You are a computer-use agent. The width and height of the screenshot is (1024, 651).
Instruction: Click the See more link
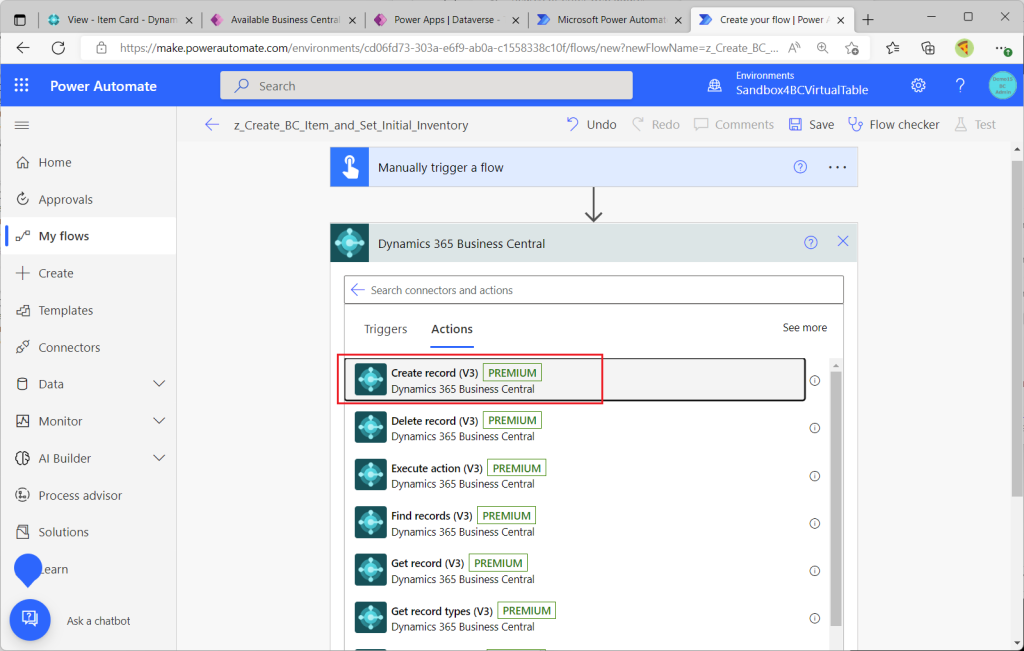[x=805, y=328]
